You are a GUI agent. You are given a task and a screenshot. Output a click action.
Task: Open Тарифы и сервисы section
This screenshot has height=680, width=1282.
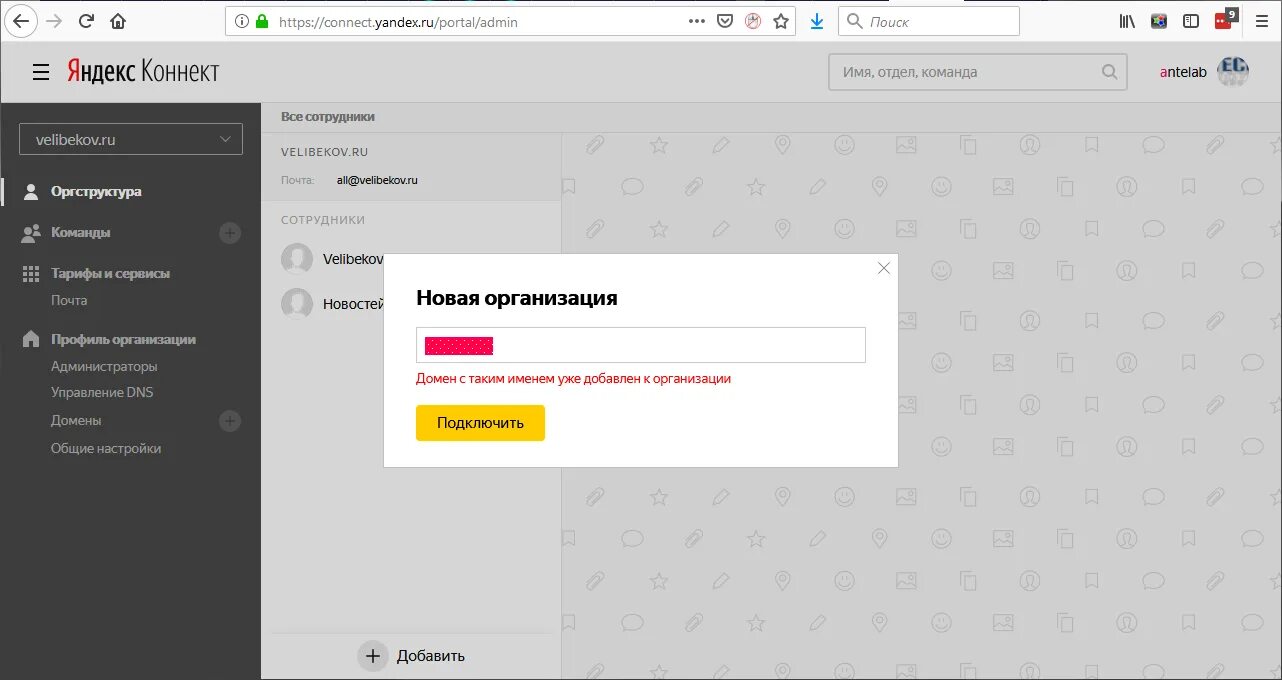tap(111, 273)
